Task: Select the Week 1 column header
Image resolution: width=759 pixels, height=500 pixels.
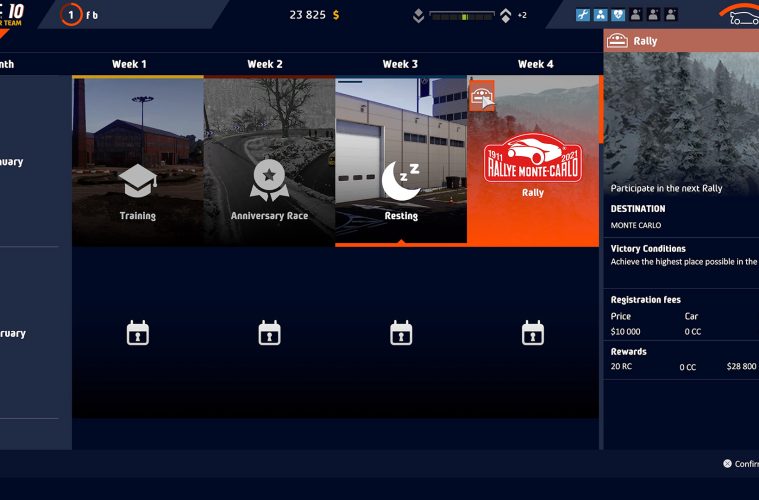Action: [129, 64]
